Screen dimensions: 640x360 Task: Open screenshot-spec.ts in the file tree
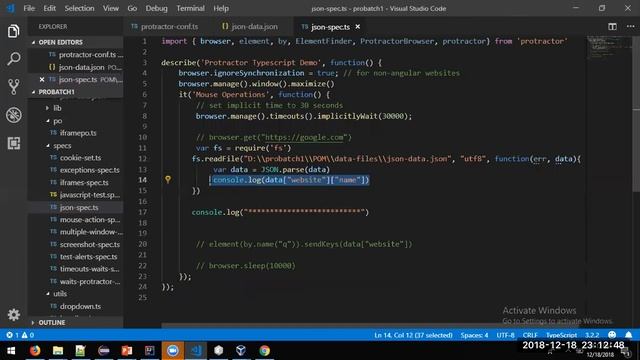pyautogui.click(x=90, y=244)
